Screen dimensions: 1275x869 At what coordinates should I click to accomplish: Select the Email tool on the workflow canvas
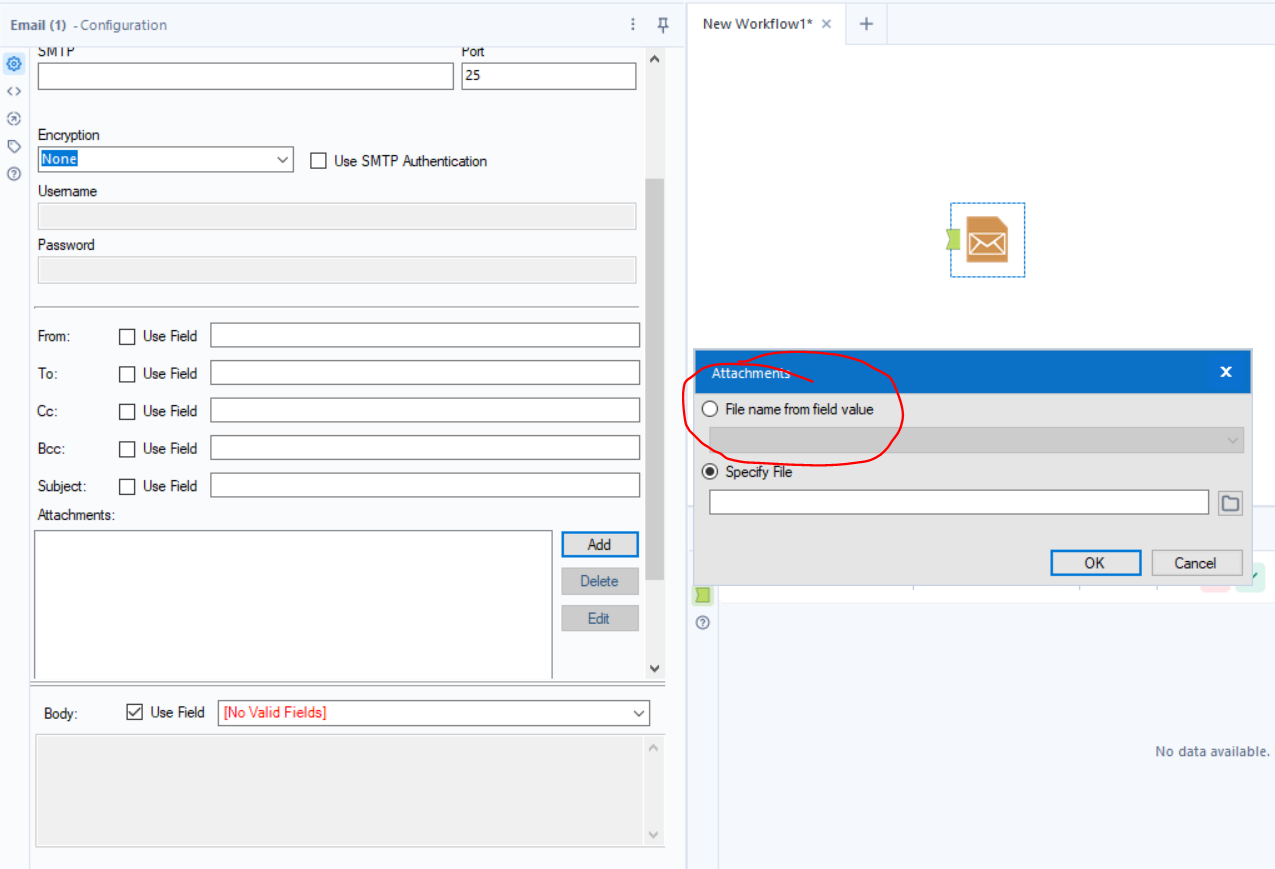pyautogui.click(x=987, y=239)
